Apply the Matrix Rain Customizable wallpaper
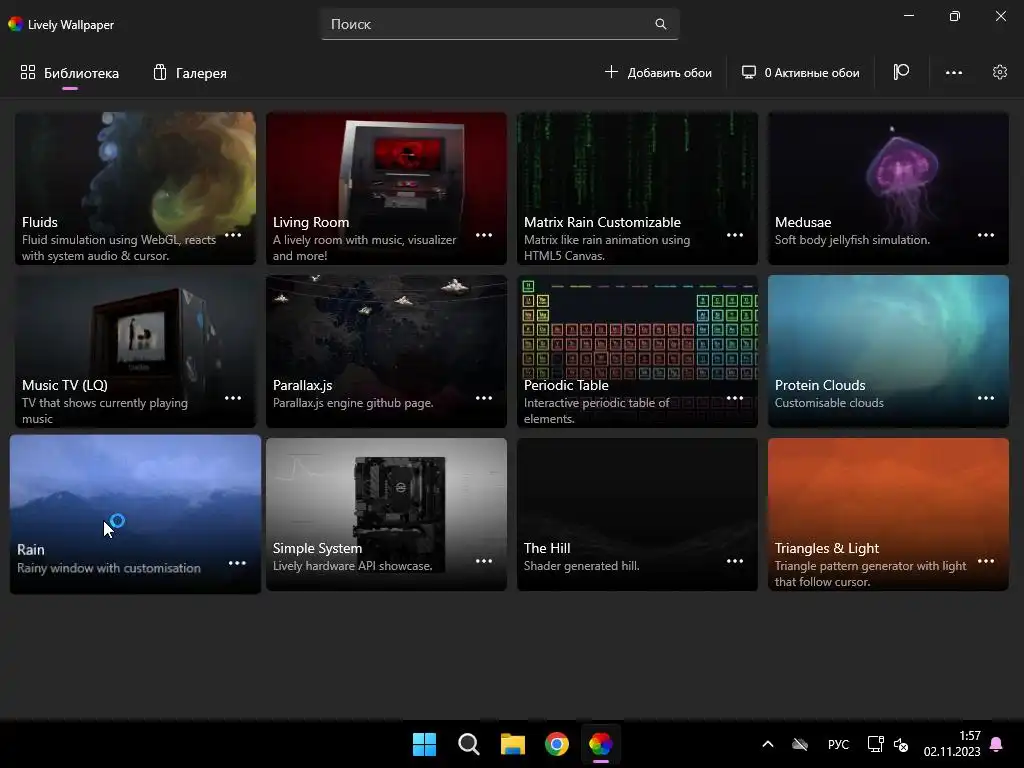The width and height of the screenshot is (1024, 768). tap(637, 188)
